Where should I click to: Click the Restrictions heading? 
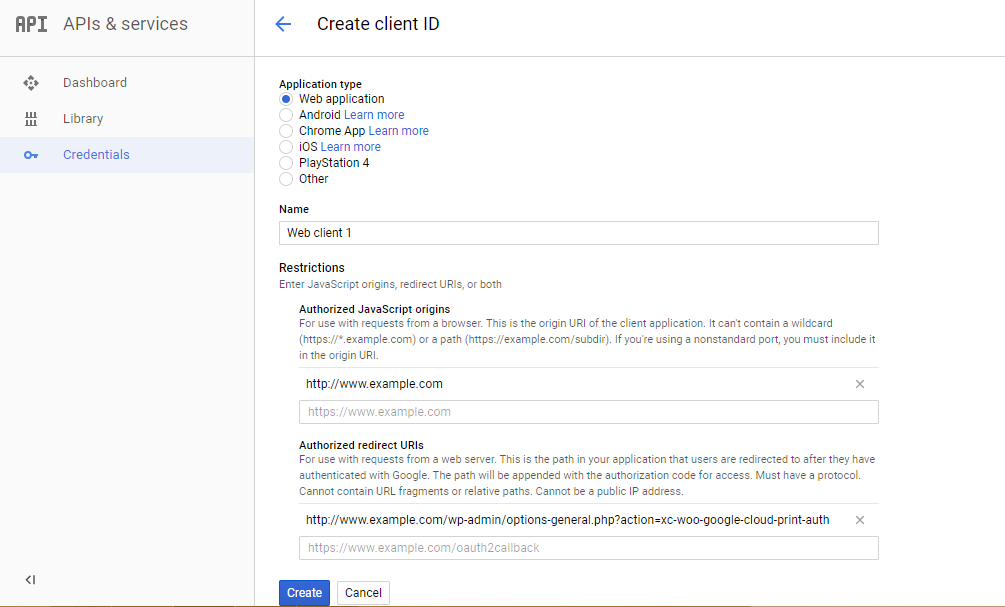pos(311,268)
